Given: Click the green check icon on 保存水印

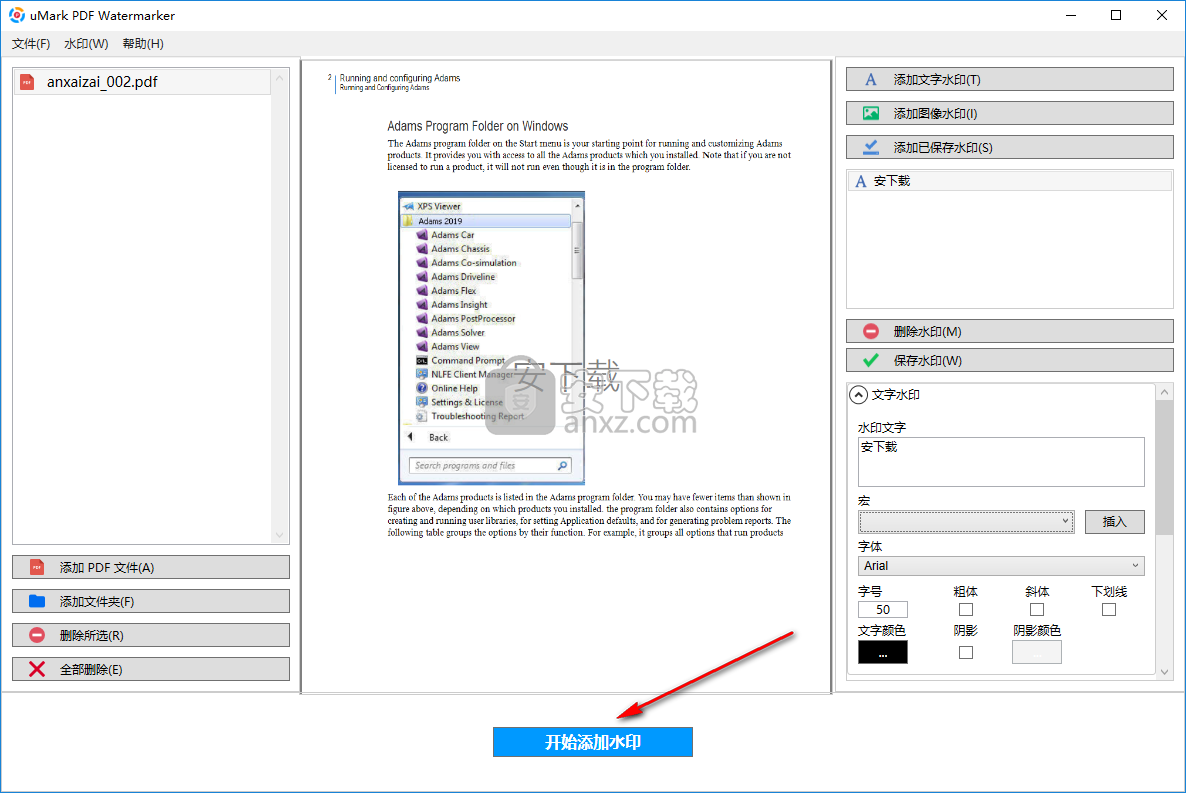Looking at the screenshot, I should pyautogui.click(x=871, y=360).
